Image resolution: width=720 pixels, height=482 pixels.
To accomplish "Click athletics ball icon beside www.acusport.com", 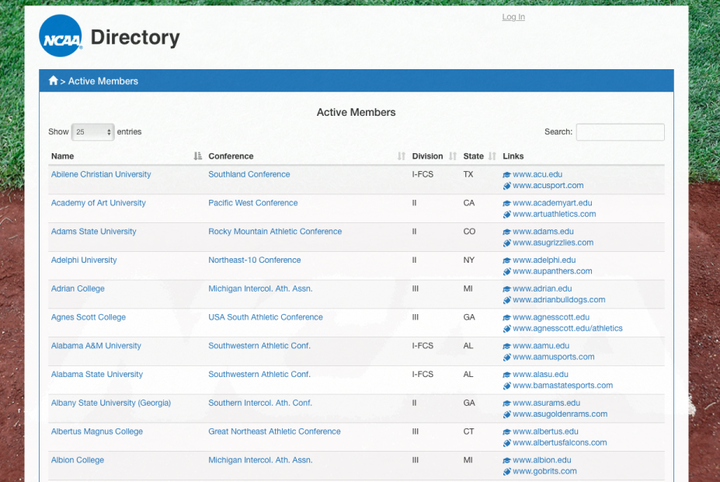I will pyautogui.click(x=506, y=185).
